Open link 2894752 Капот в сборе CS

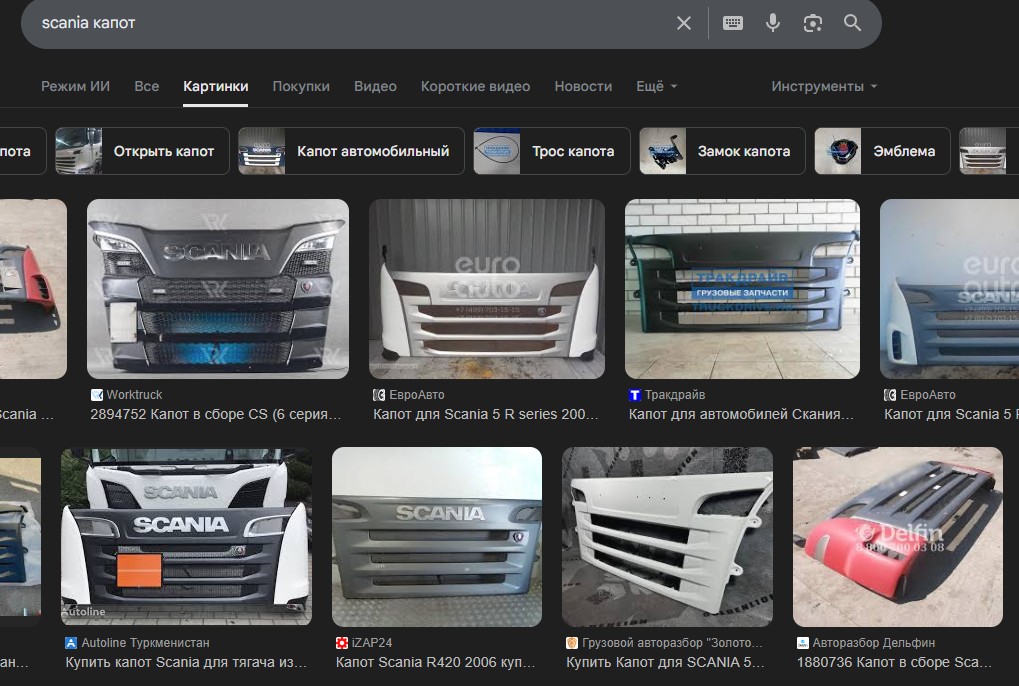click(x=216, y=414)
